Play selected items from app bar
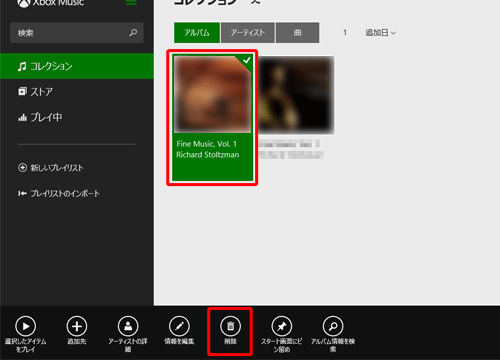 (25, 334)
